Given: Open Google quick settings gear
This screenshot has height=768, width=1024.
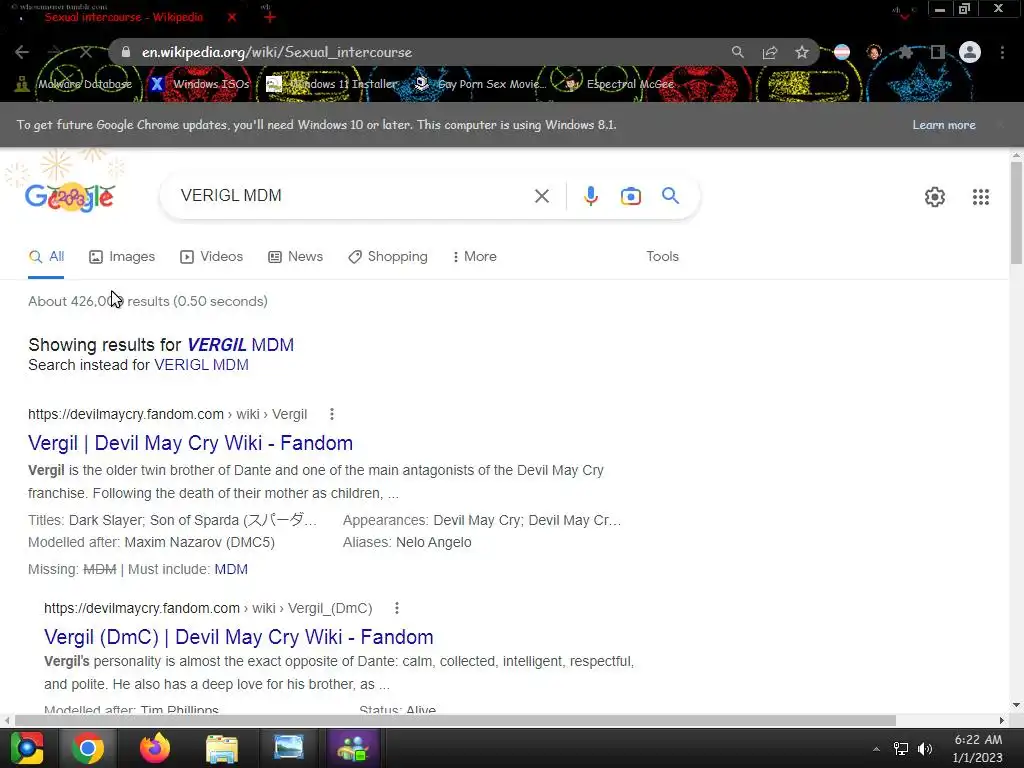Looking at the screenshot, I should pos(935,197).
